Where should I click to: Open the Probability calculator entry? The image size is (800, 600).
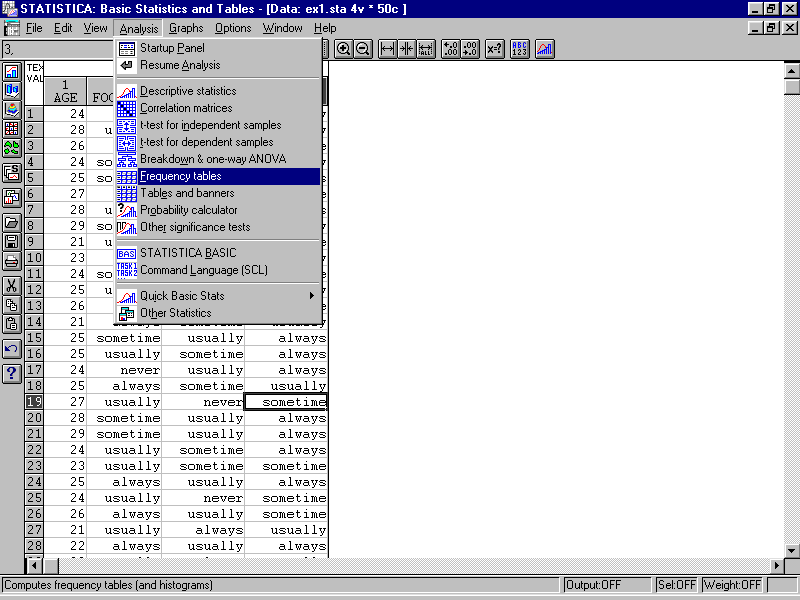218,210
